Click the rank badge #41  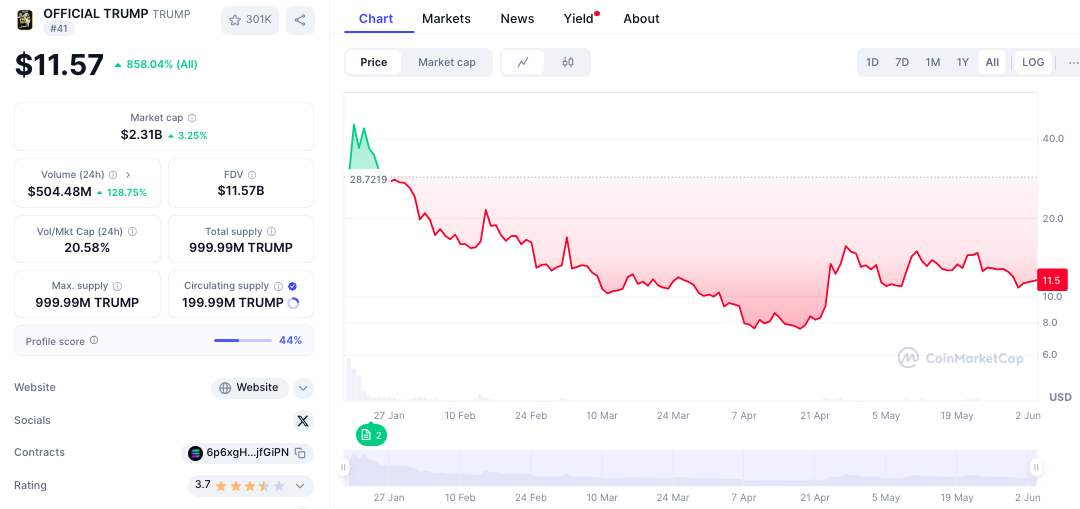(59, 29)
